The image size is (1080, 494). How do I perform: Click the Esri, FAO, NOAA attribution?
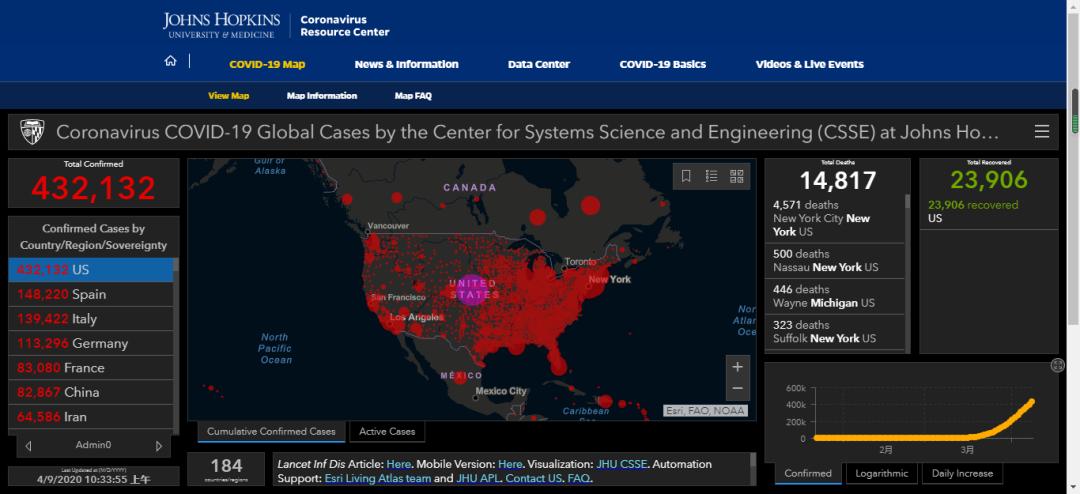[x=705, y=411]
